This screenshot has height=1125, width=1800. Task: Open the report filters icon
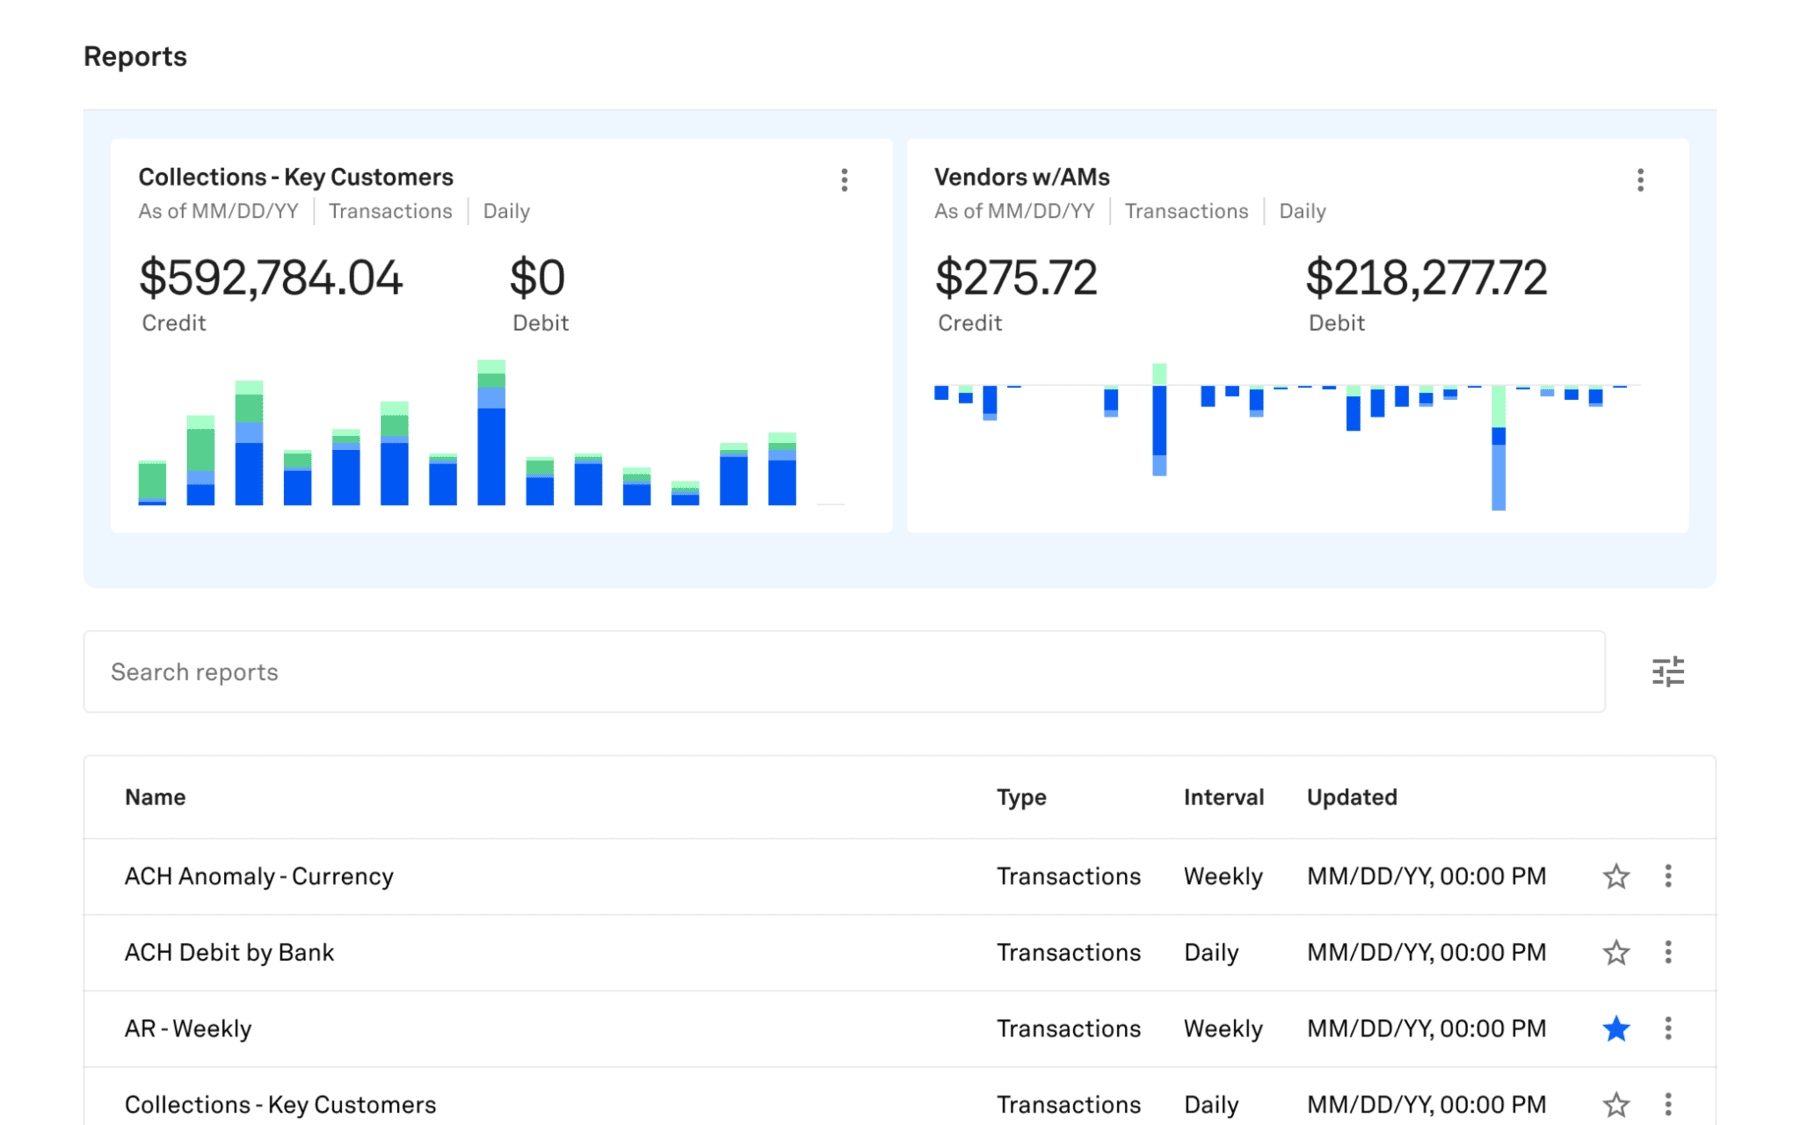pos(1667,672)
